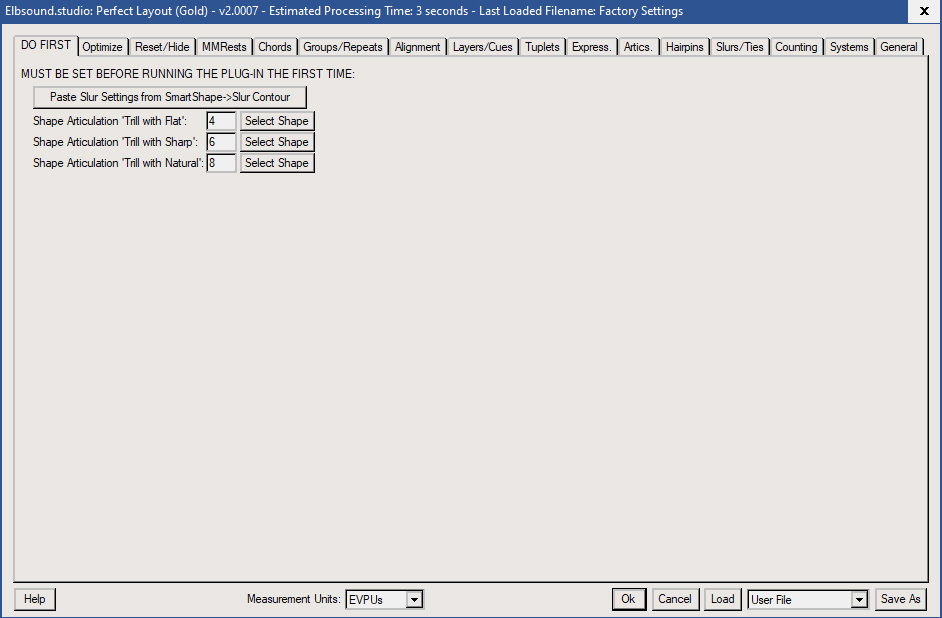Open the Measurement Units dropdown
The image size is (942, 618).
point(414,599)
